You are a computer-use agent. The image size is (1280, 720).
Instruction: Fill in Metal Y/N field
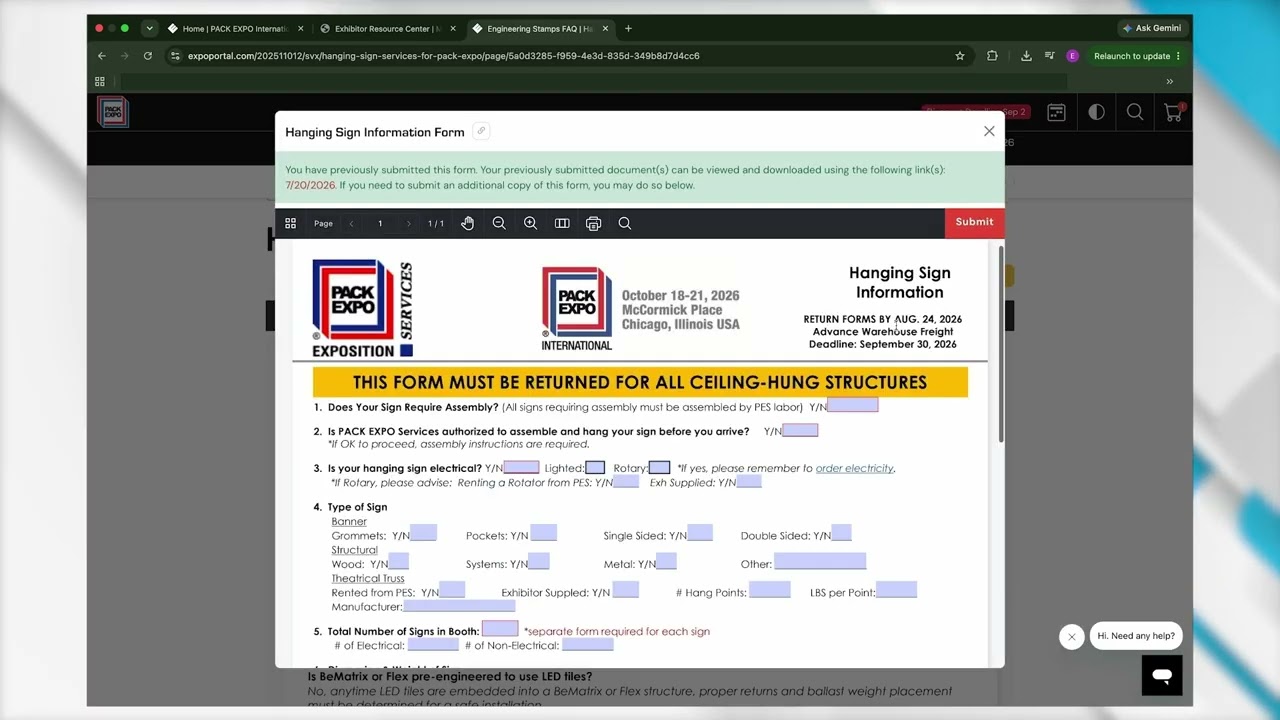tap(666, 562)
